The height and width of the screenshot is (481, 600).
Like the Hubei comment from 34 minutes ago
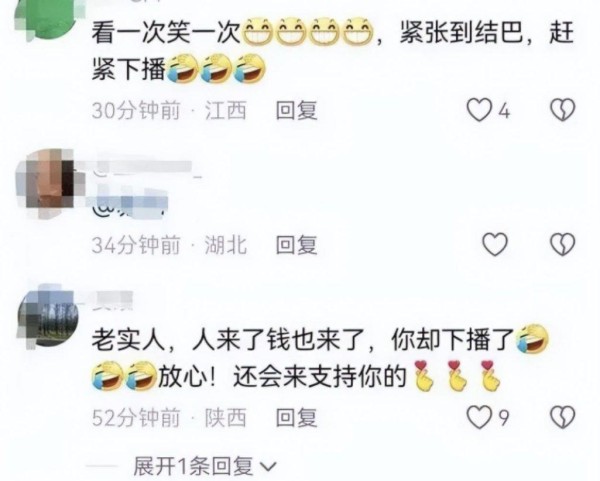coord(495,244)
